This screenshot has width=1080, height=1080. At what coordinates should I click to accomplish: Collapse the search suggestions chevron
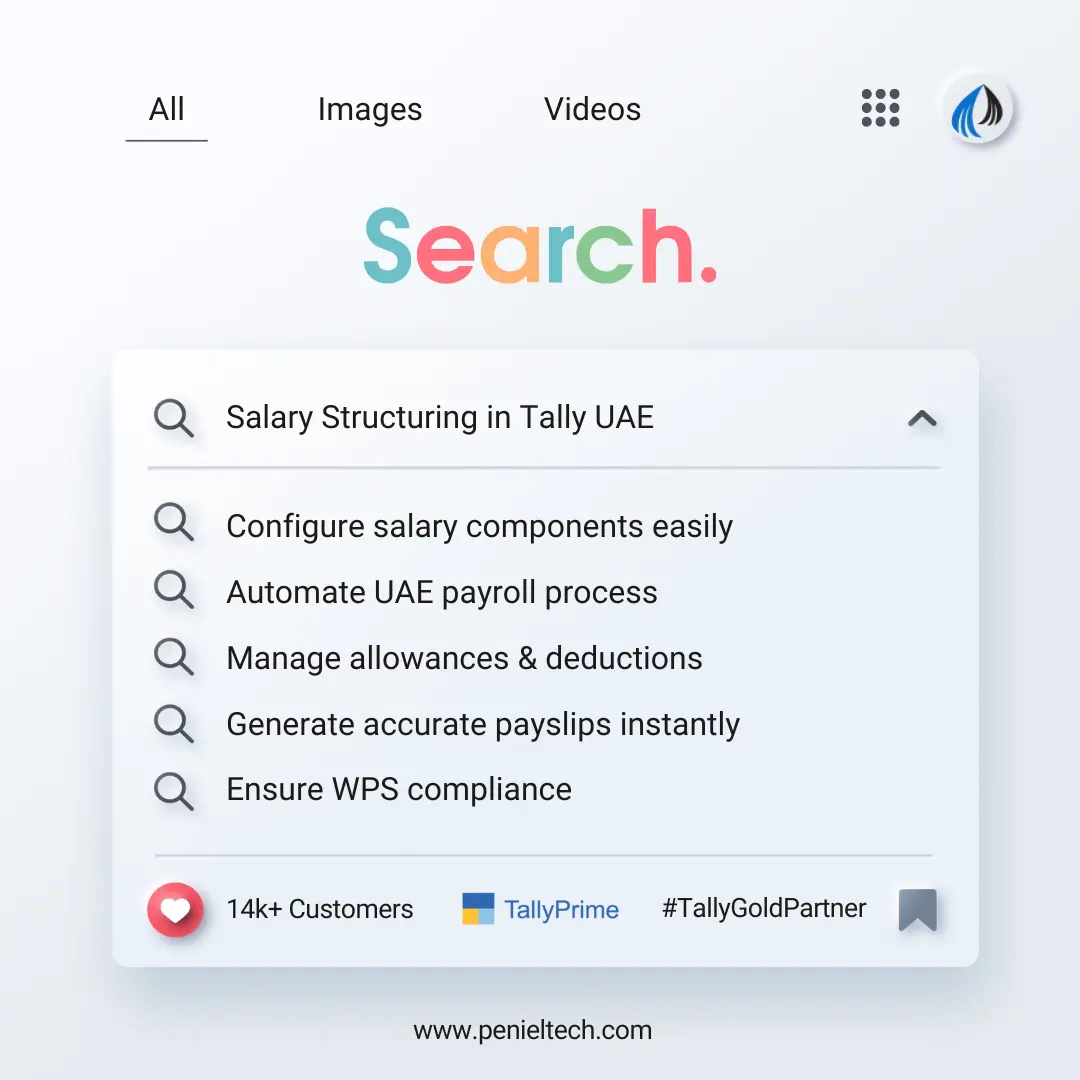point(921,419)
